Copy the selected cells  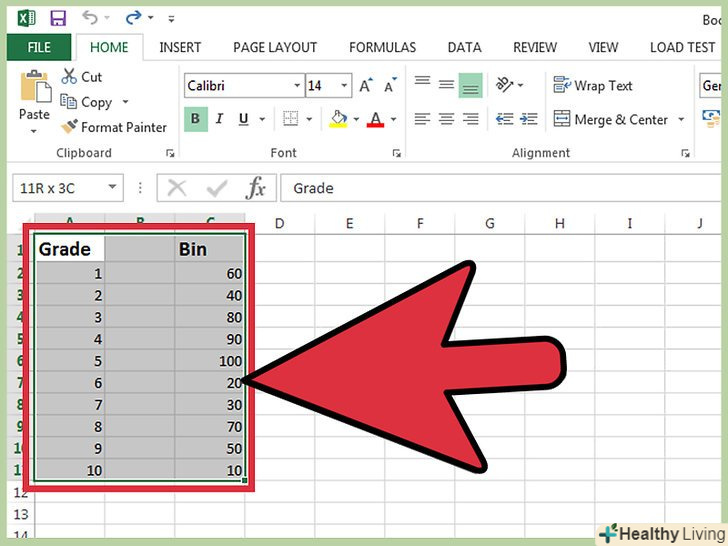86,102
